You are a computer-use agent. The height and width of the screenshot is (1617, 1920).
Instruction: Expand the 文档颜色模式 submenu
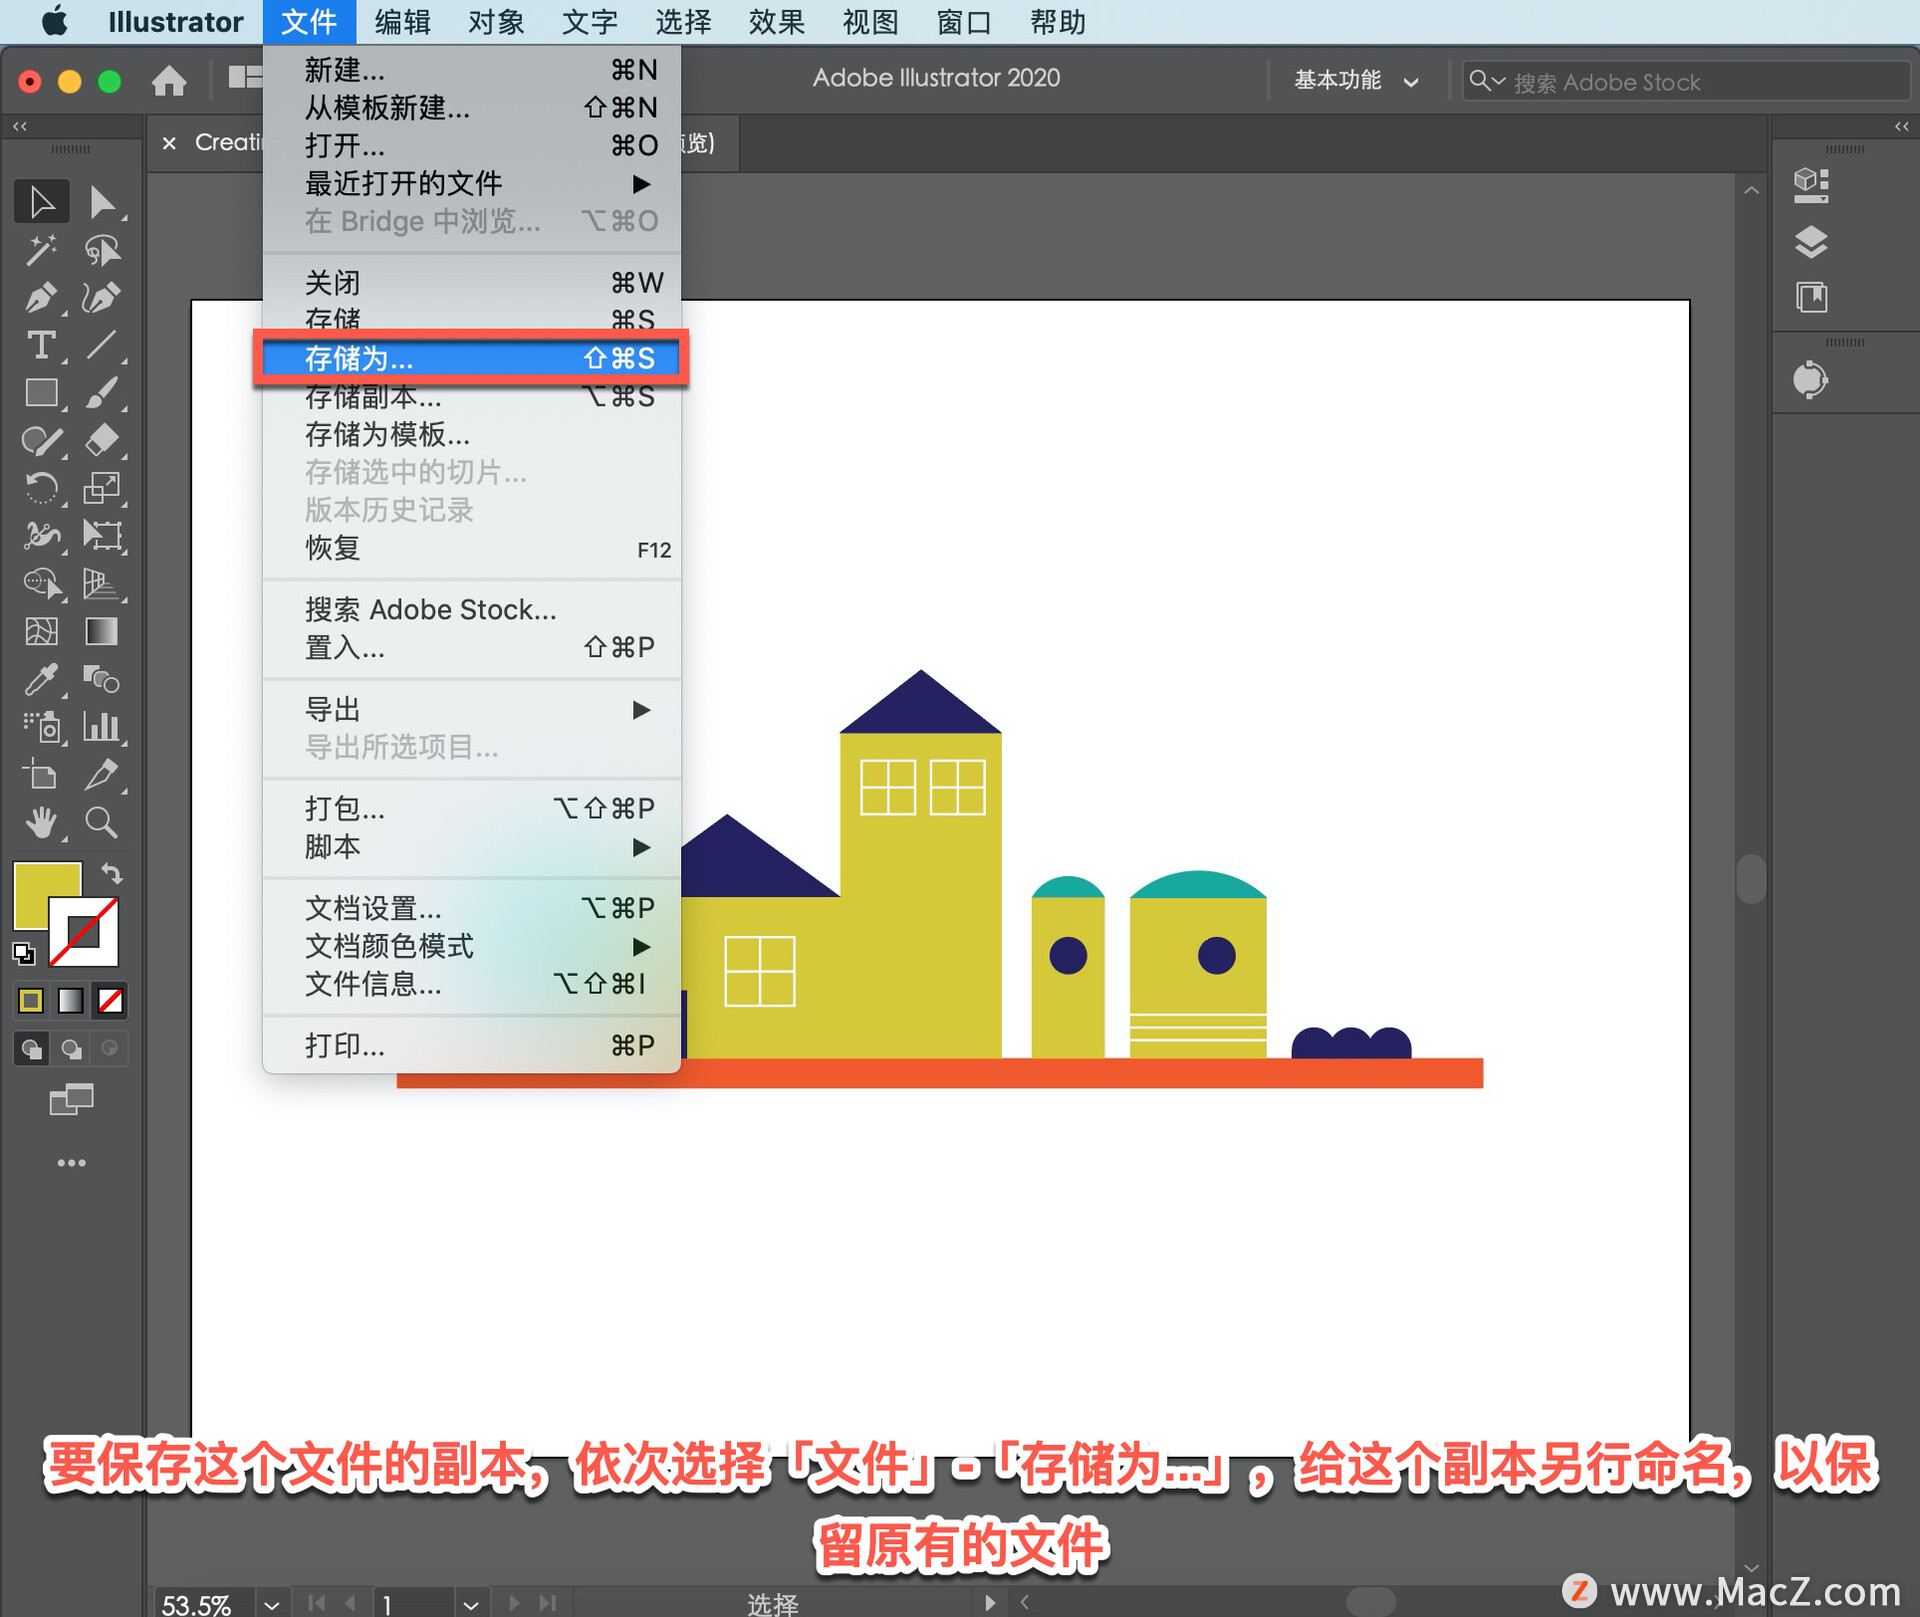pyautogui.click(x=472, y=946)
